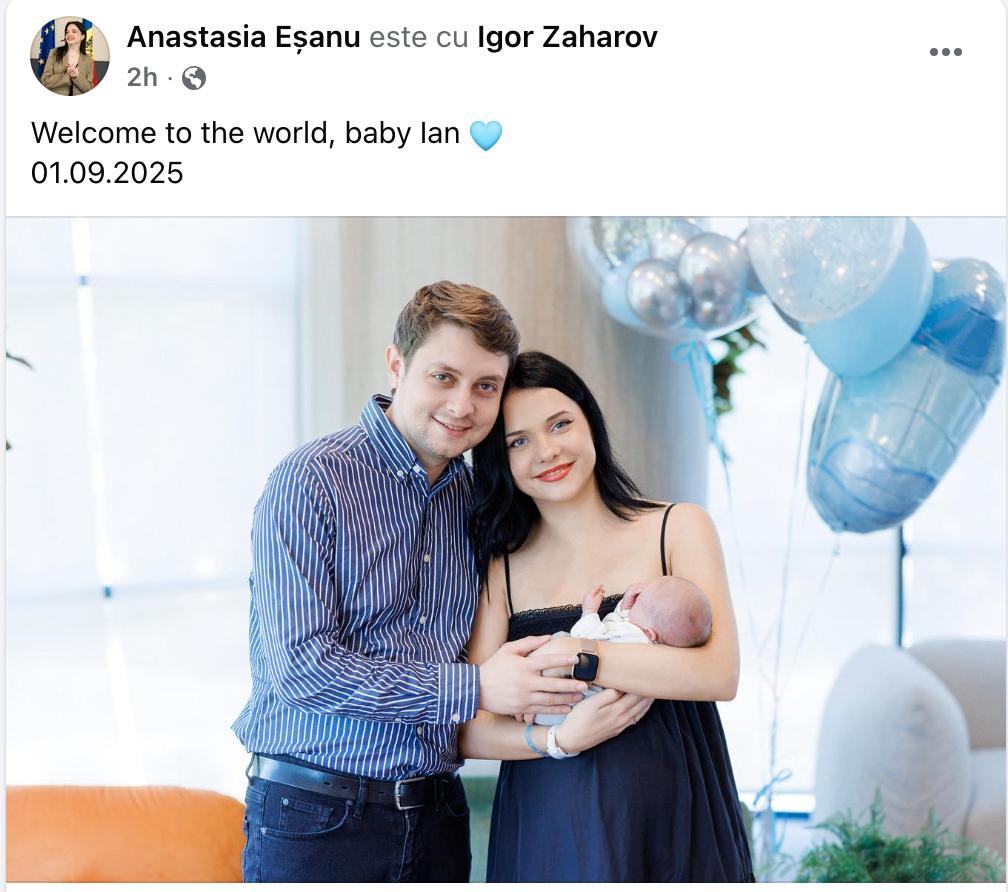Viewport: 1008px width, 892px height.
Task: Click the 'Welcome to the world, baby Ian' caption
Action: coord(246,134)
